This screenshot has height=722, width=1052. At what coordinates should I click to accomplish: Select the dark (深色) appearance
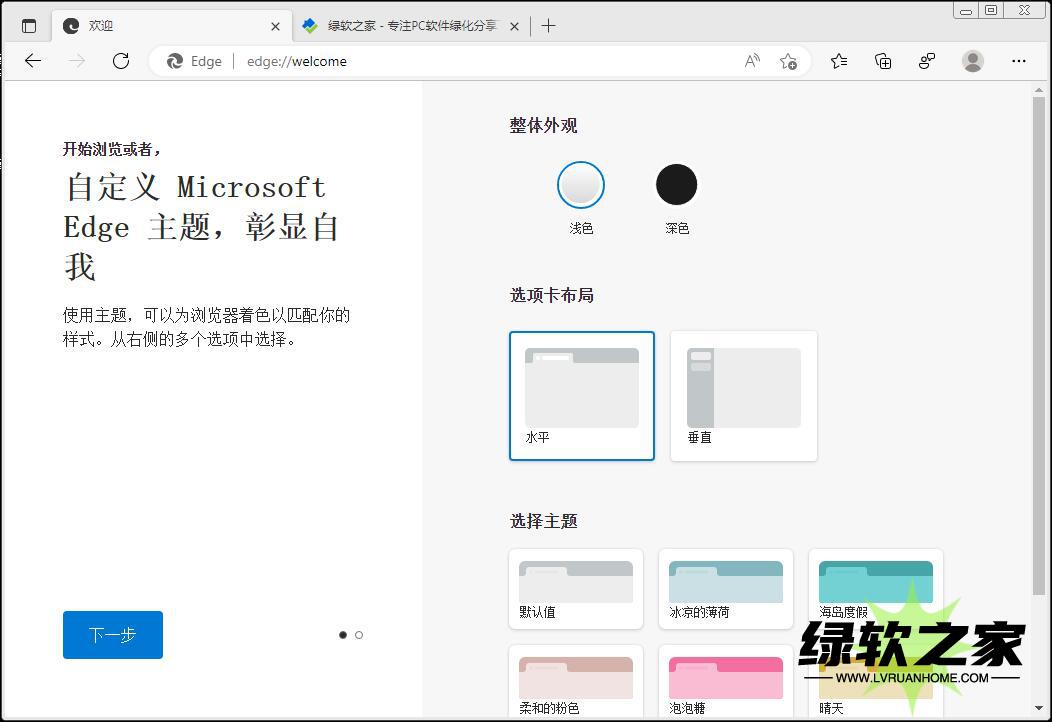[676, 185]
